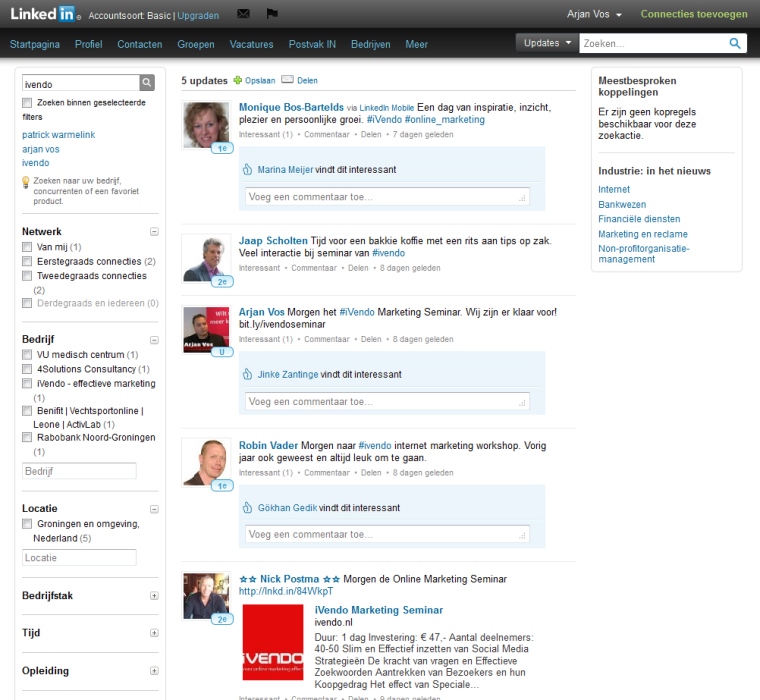Click 'Financiële diensten' industry link
Image resolution: width=760 pixels, height=700 pixels.
639,219
